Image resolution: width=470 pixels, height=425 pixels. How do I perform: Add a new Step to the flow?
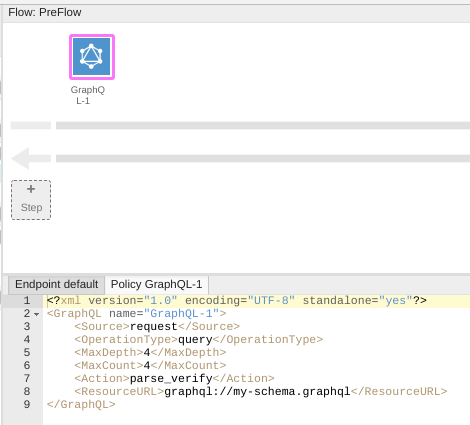coord(31,200)
